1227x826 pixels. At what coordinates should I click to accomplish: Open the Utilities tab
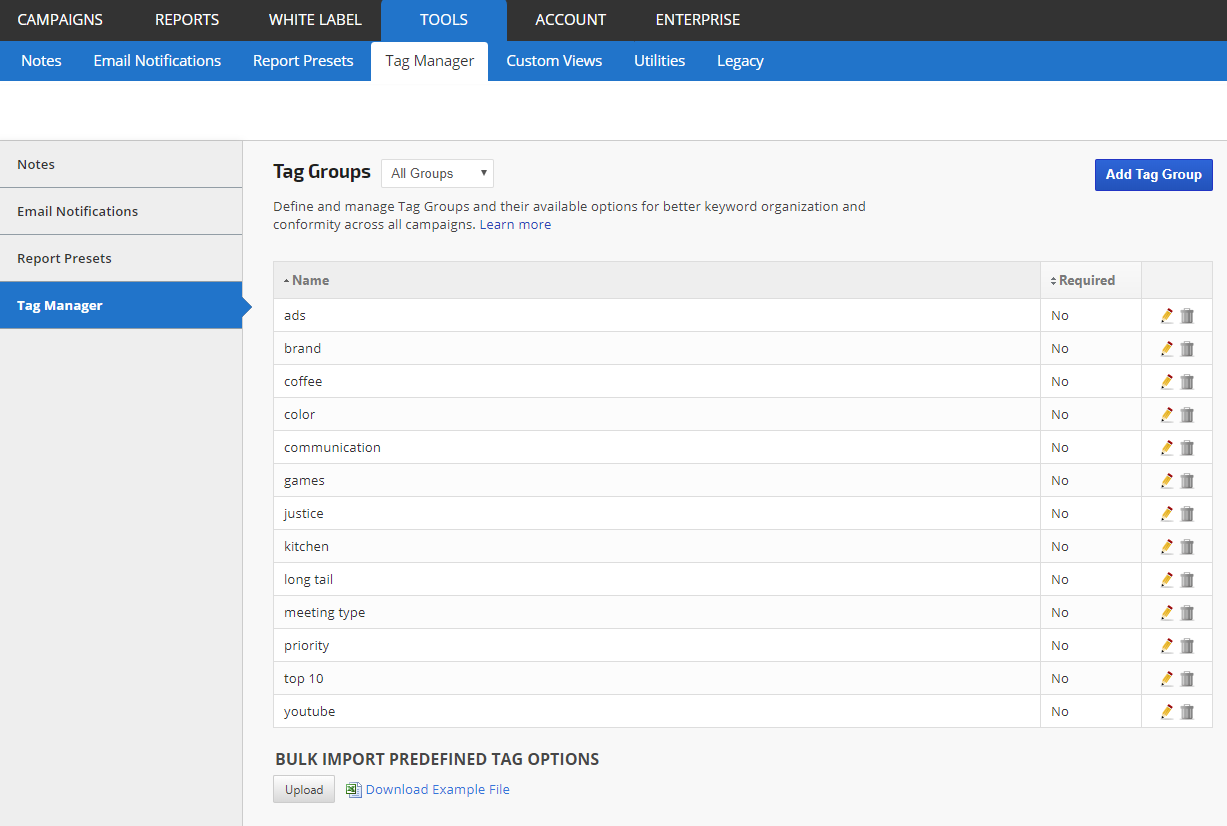(659, 61)
